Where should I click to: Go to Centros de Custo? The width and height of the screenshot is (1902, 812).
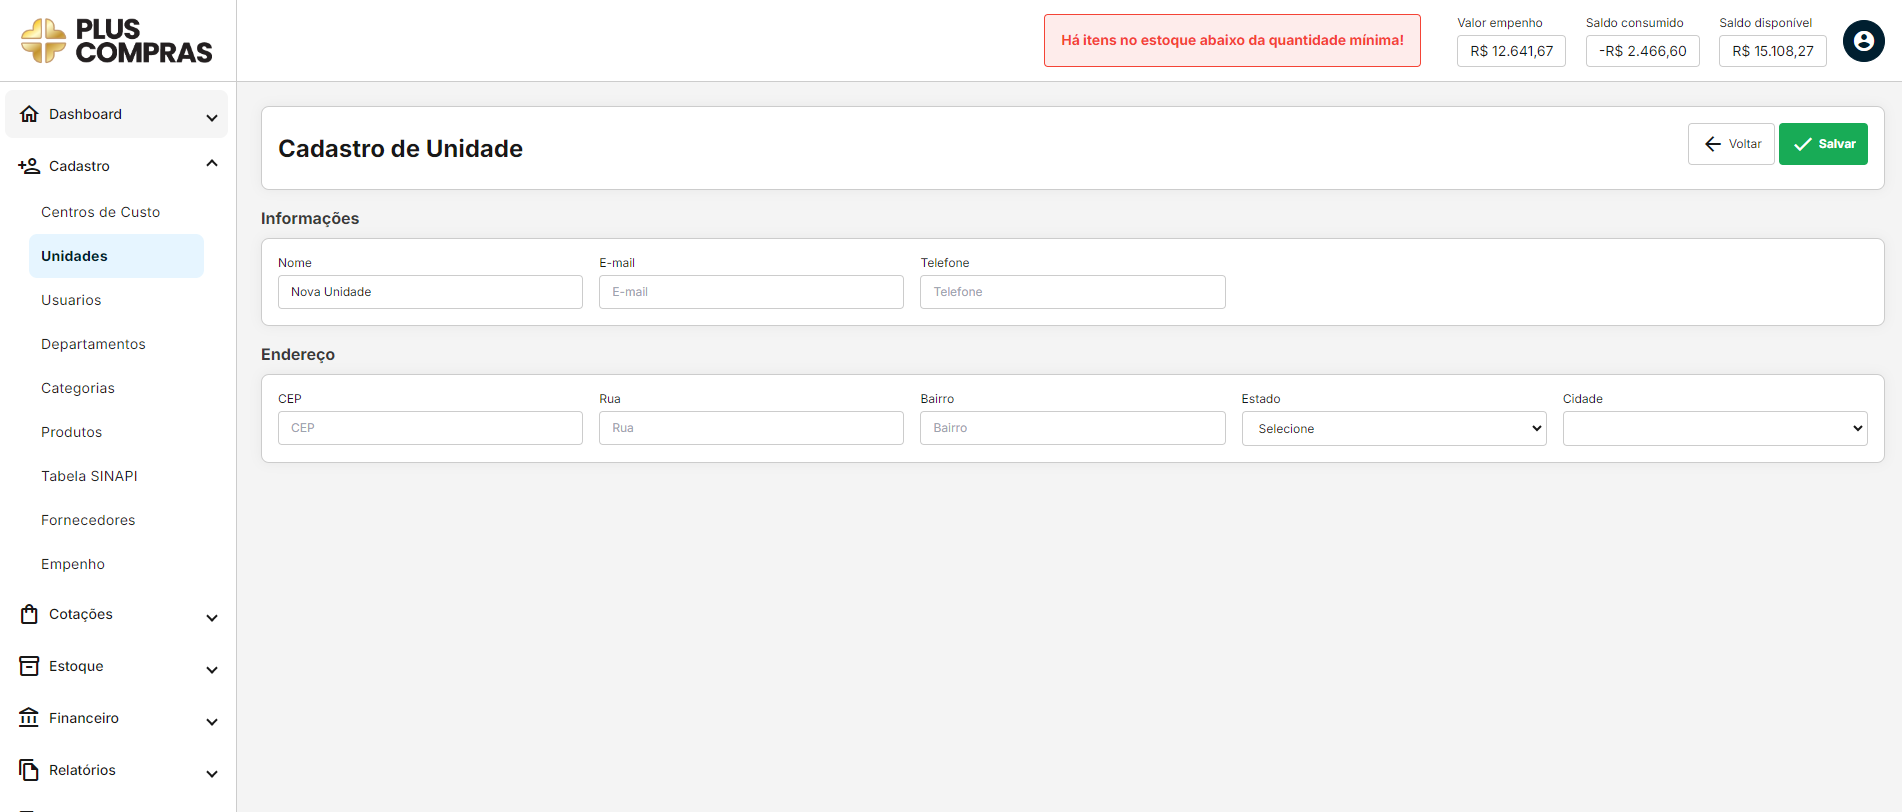point(100,212)
